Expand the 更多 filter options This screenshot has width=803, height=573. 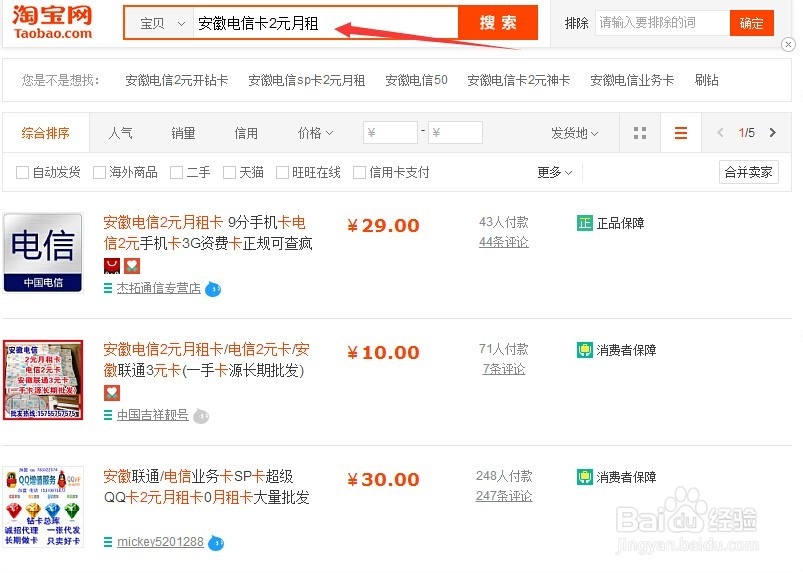[x=555, y=173]
